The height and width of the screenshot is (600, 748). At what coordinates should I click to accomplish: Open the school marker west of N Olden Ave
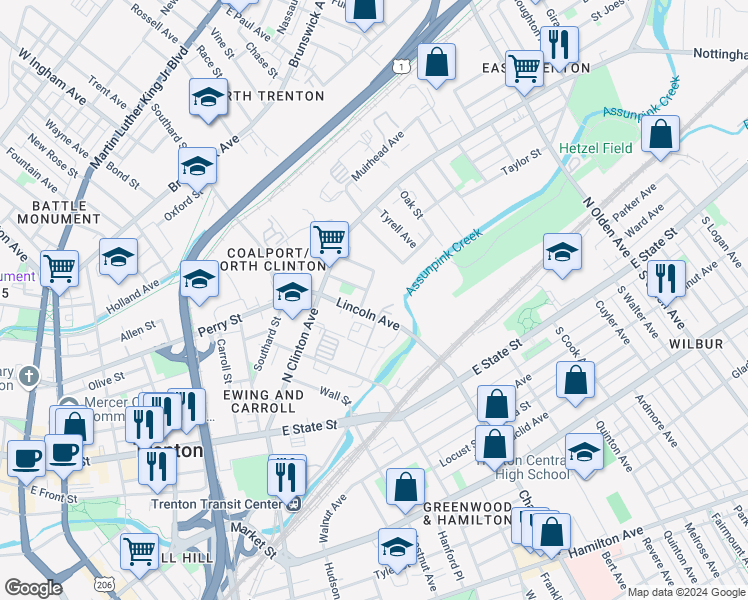coord(562,253)
